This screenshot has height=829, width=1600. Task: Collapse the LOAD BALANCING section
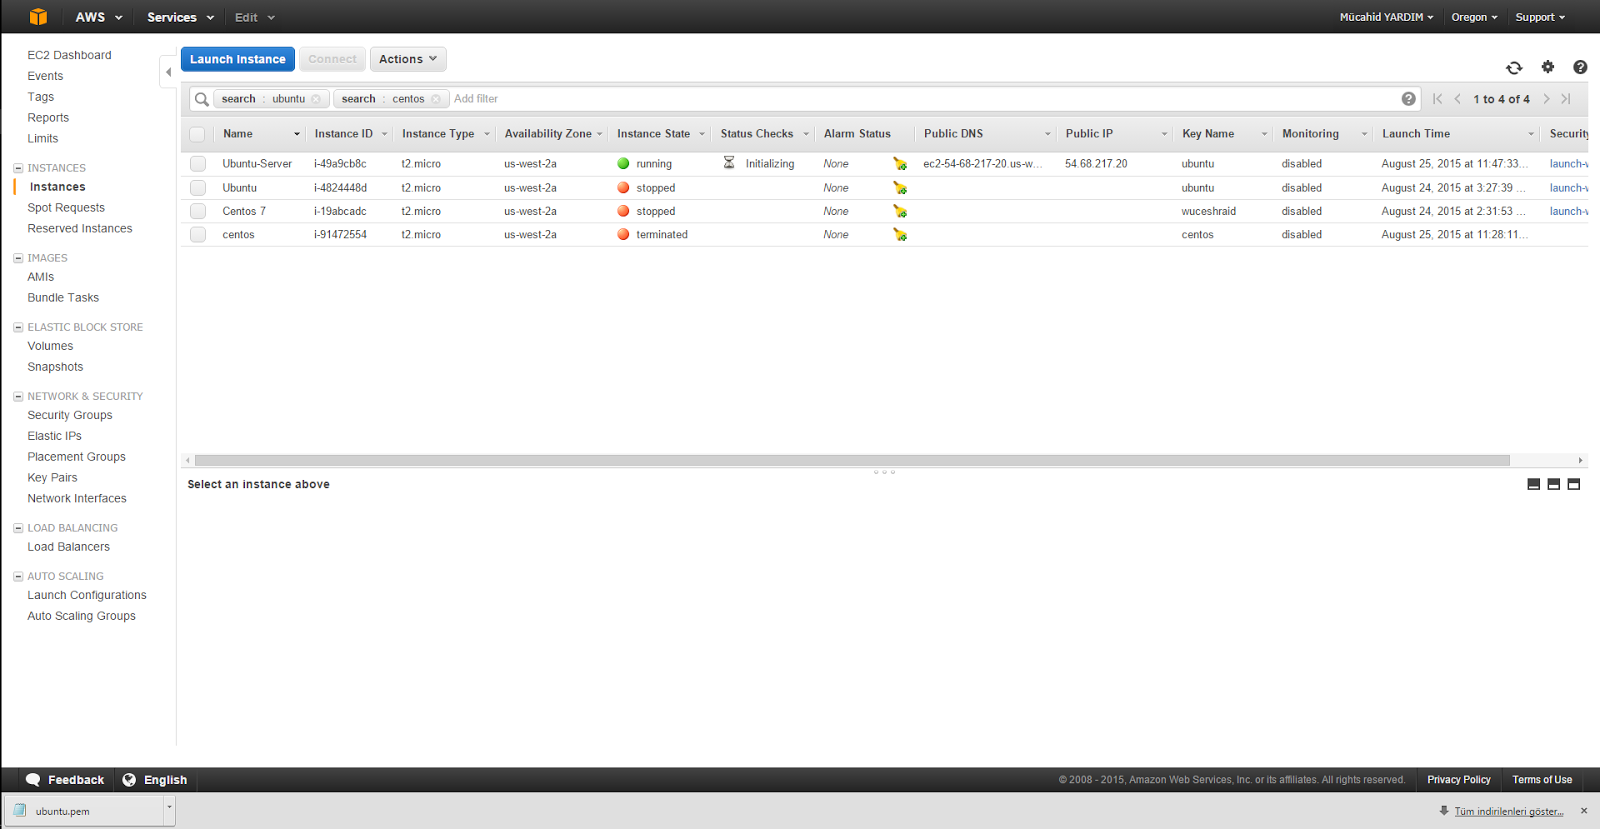pos(18,528)
